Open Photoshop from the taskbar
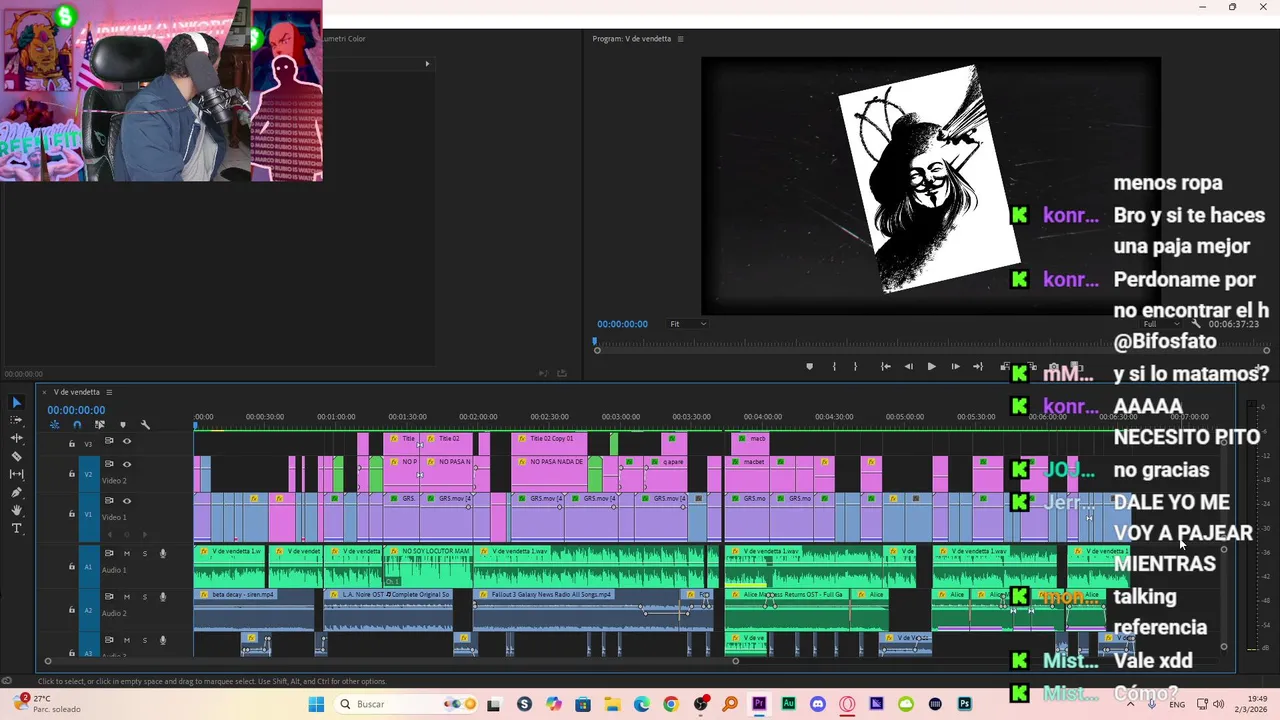This screenshot has height=720, width=1280. pyautogui.click(x=965, y=704)
